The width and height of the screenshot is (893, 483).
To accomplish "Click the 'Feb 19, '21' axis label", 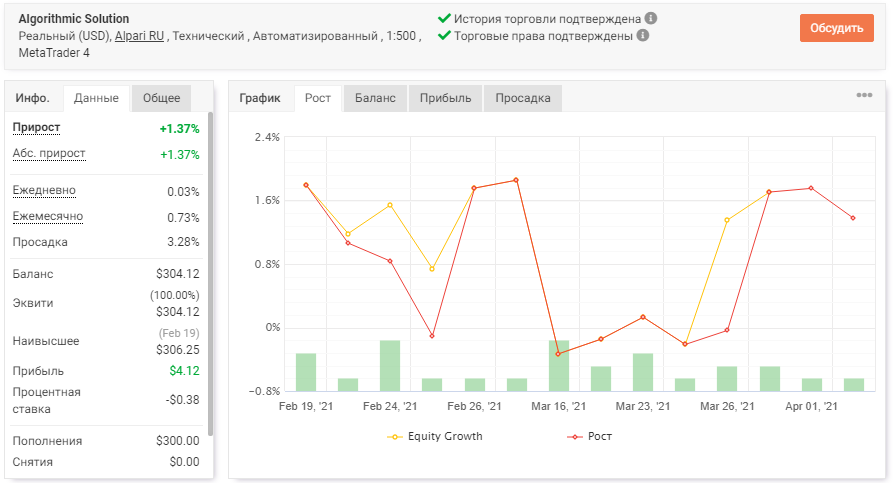I will click(306, 406).
